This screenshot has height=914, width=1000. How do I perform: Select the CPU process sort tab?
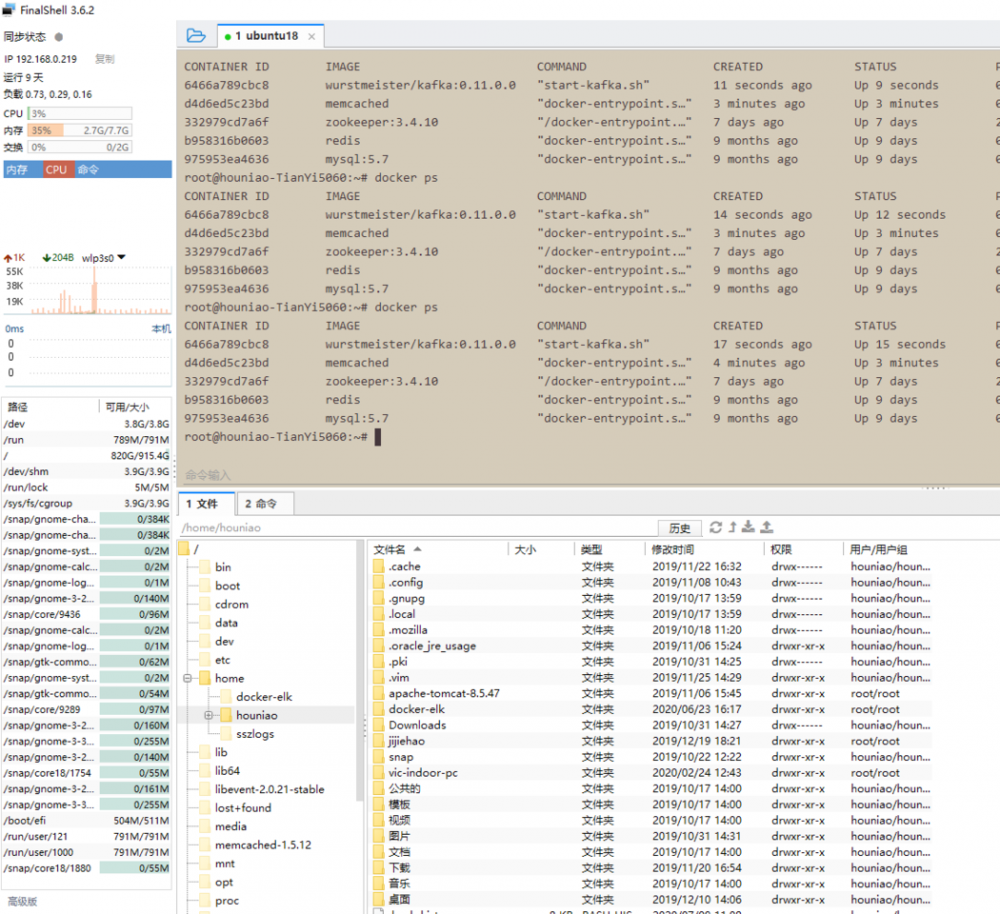pyautogui.click(x=56, y=170)
